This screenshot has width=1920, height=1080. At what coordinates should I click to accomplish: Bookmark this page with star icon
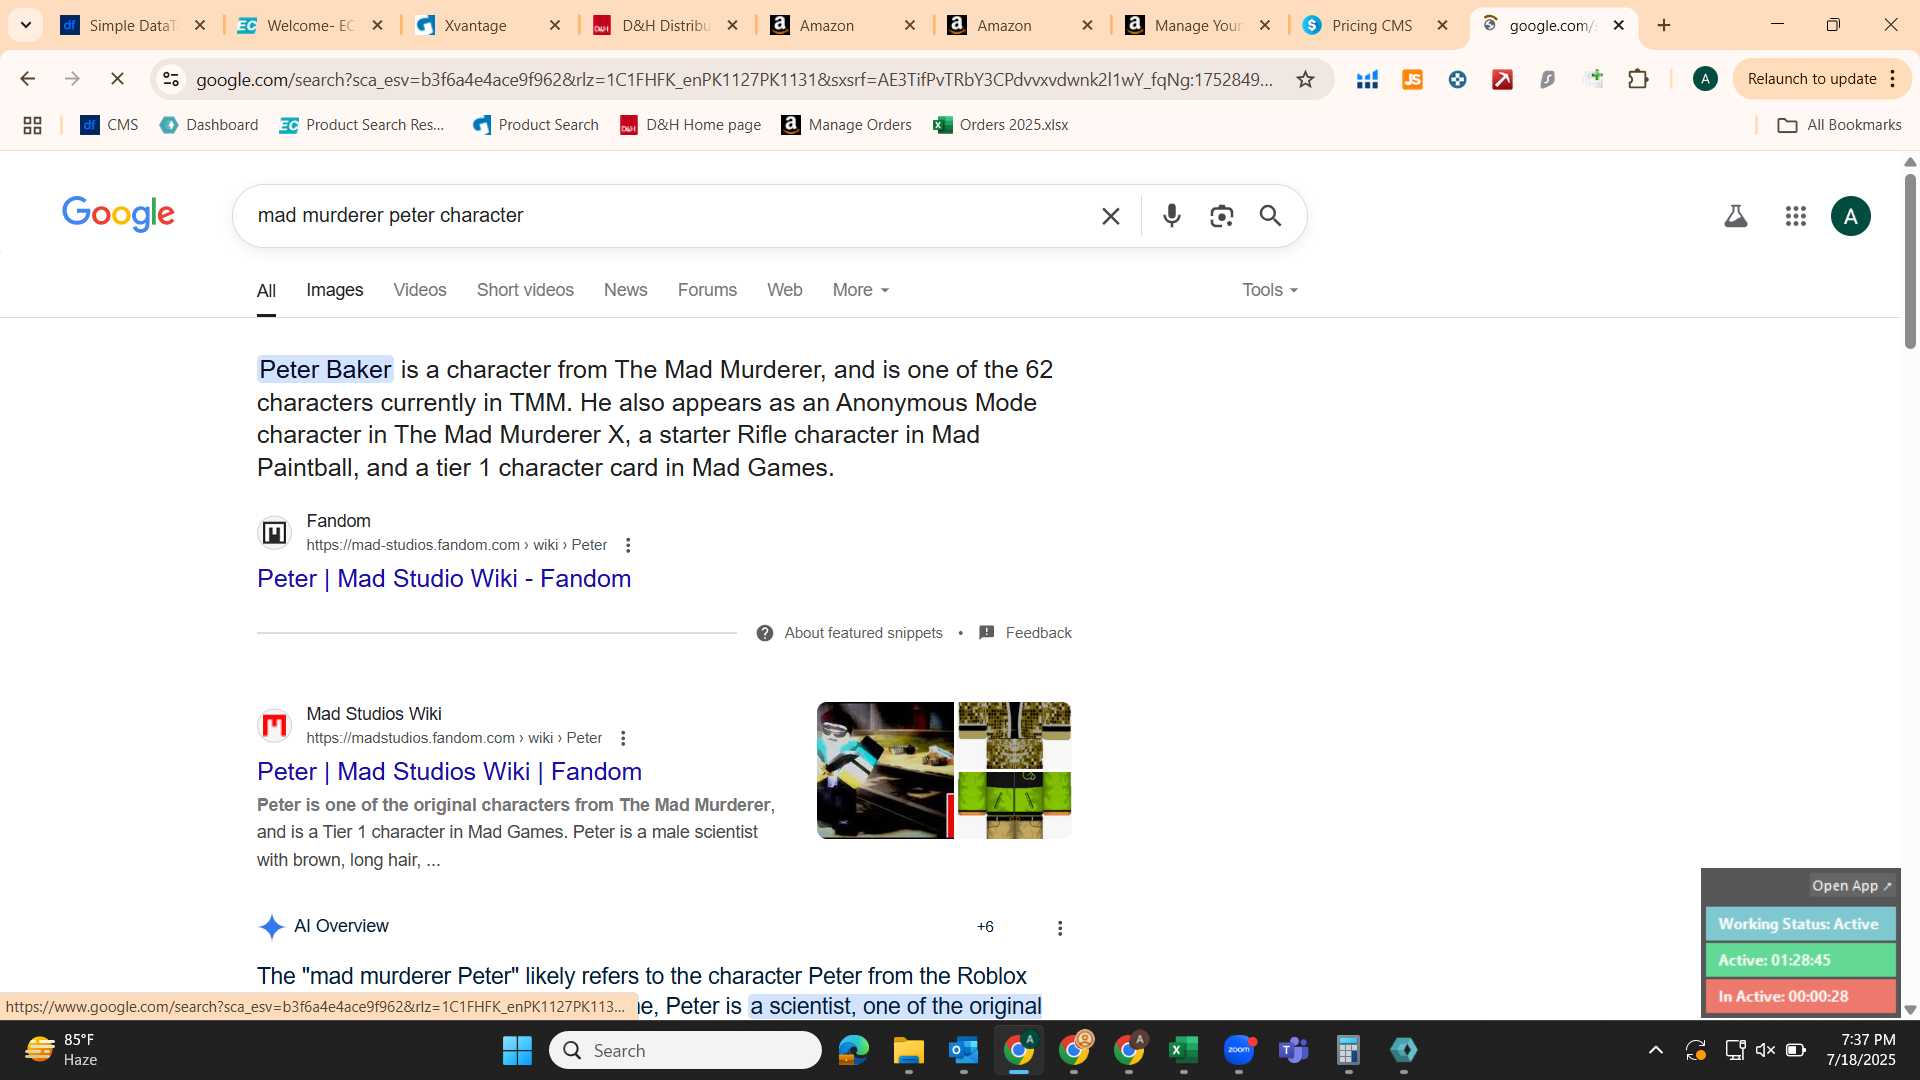[1305, 79]
